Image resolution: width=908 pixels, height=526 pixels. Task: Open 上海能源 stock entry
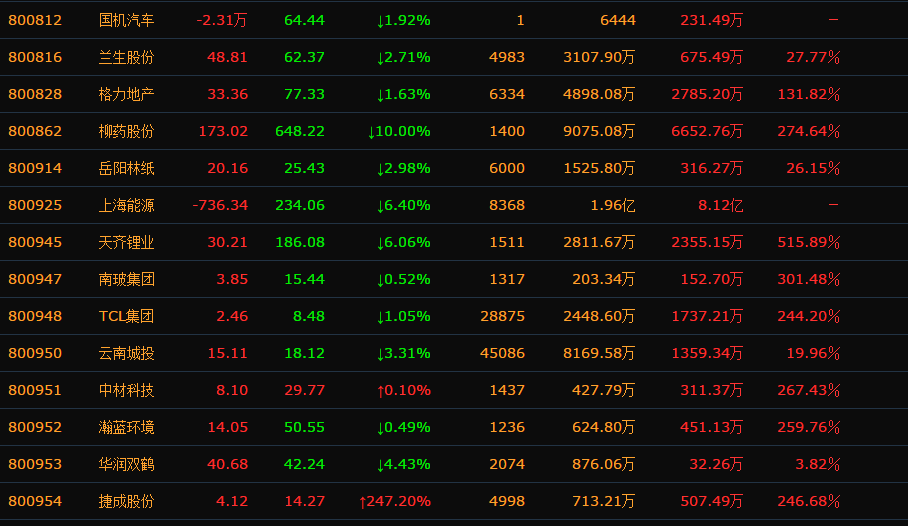pyautogui.click(x=127, y=205)
